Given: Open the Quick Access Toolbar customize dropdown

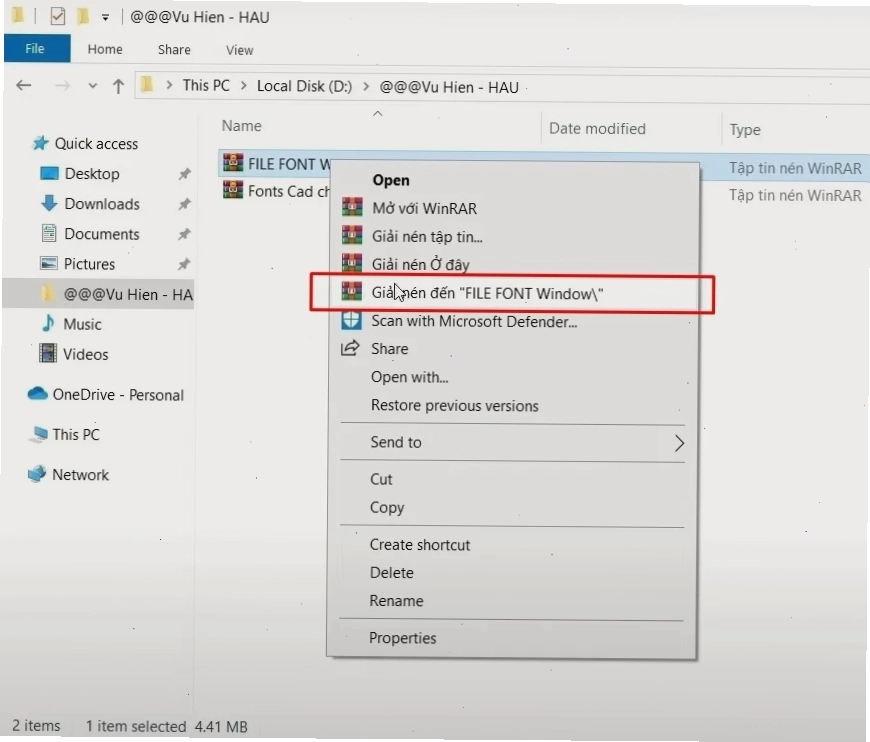Looking at the screenshot, I should pos(105,18).
